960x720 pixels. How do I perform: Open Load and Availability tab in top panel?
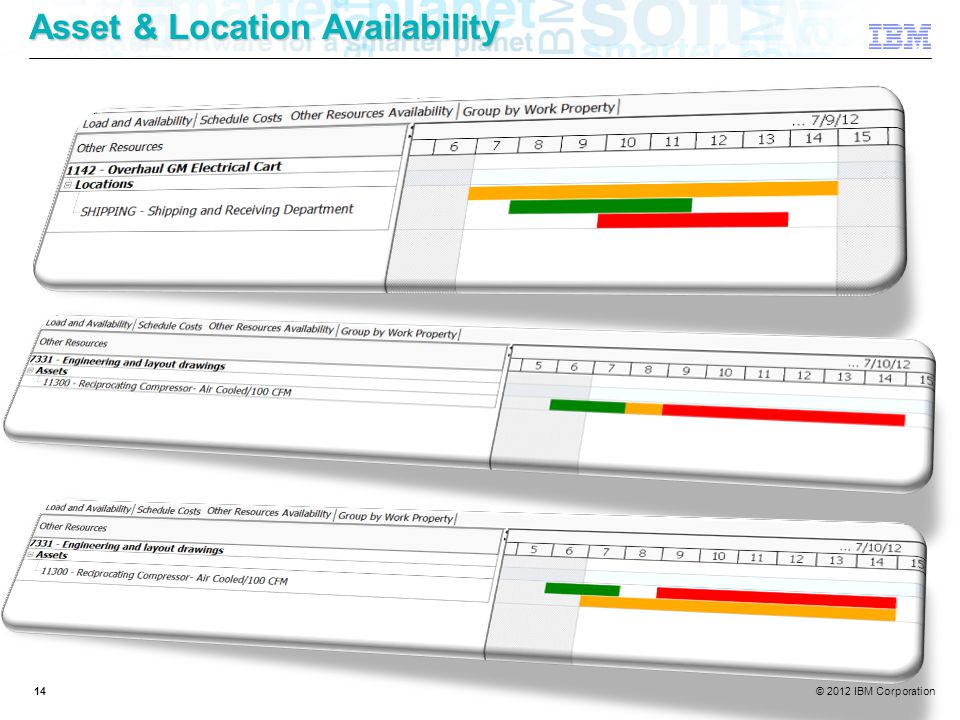click(137, 121)
